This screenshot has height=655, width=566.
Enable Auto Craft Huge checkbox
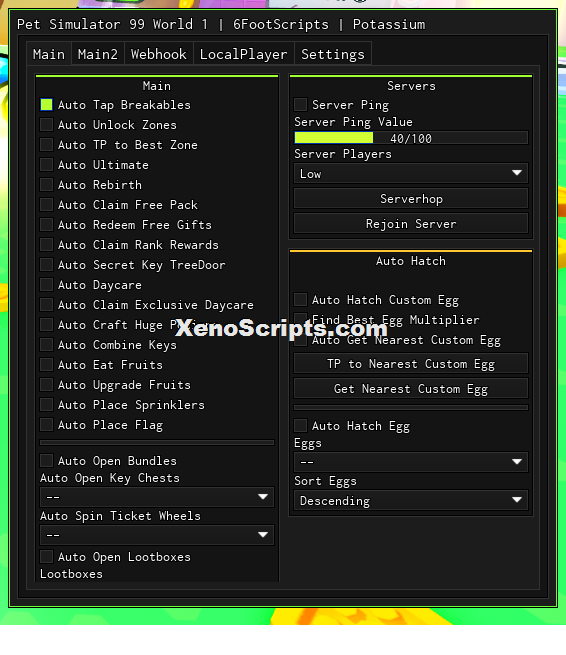coord(46,325)
